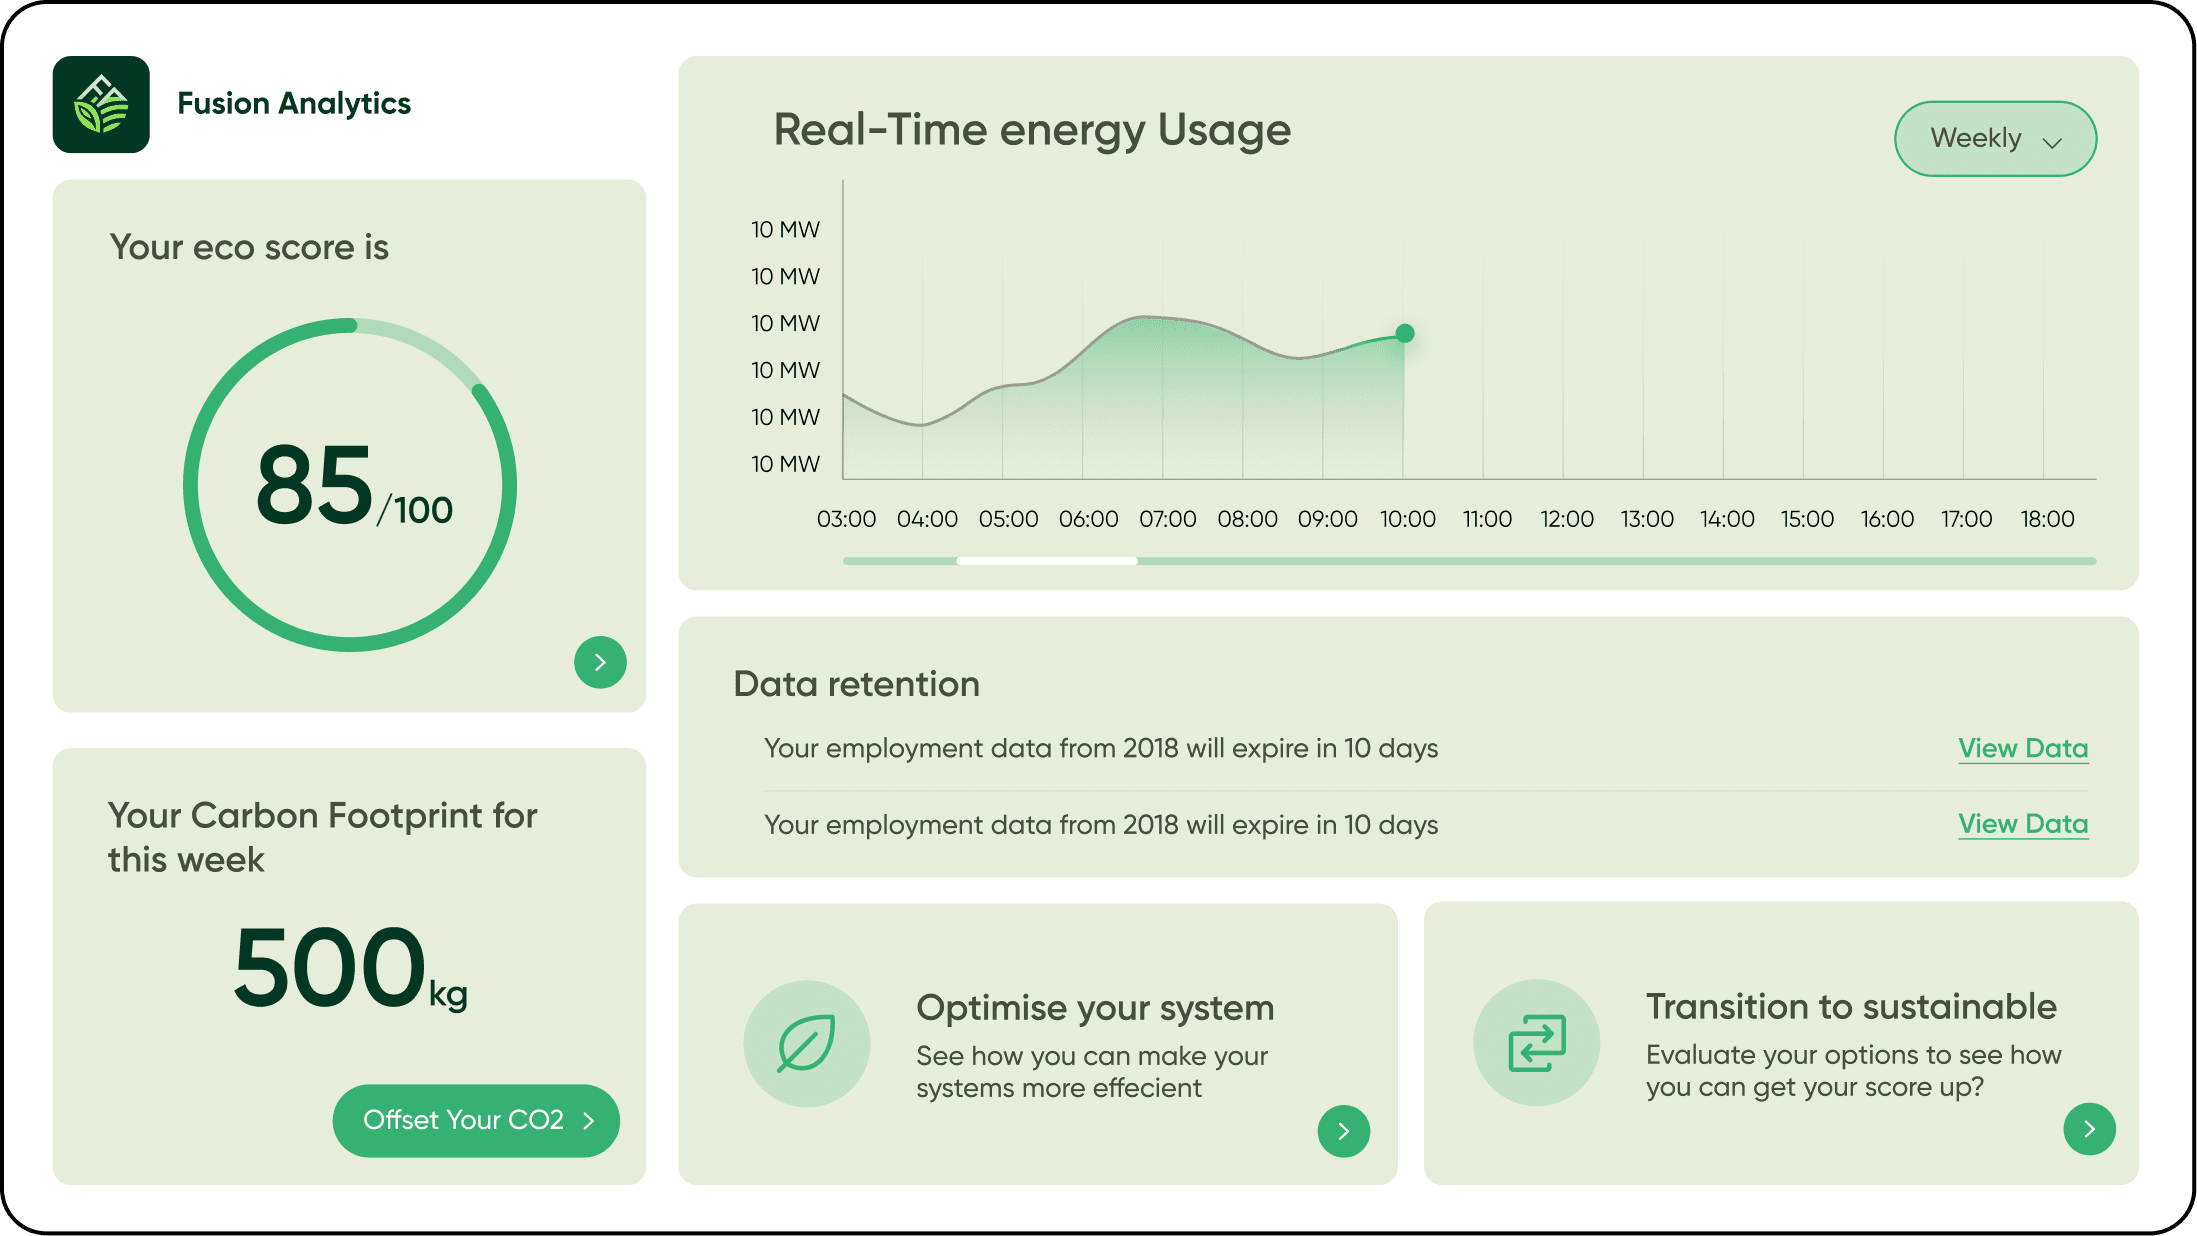Click the chart's white scrollbar thumb
2197x1236 pixels.
tap(1046, 561)
